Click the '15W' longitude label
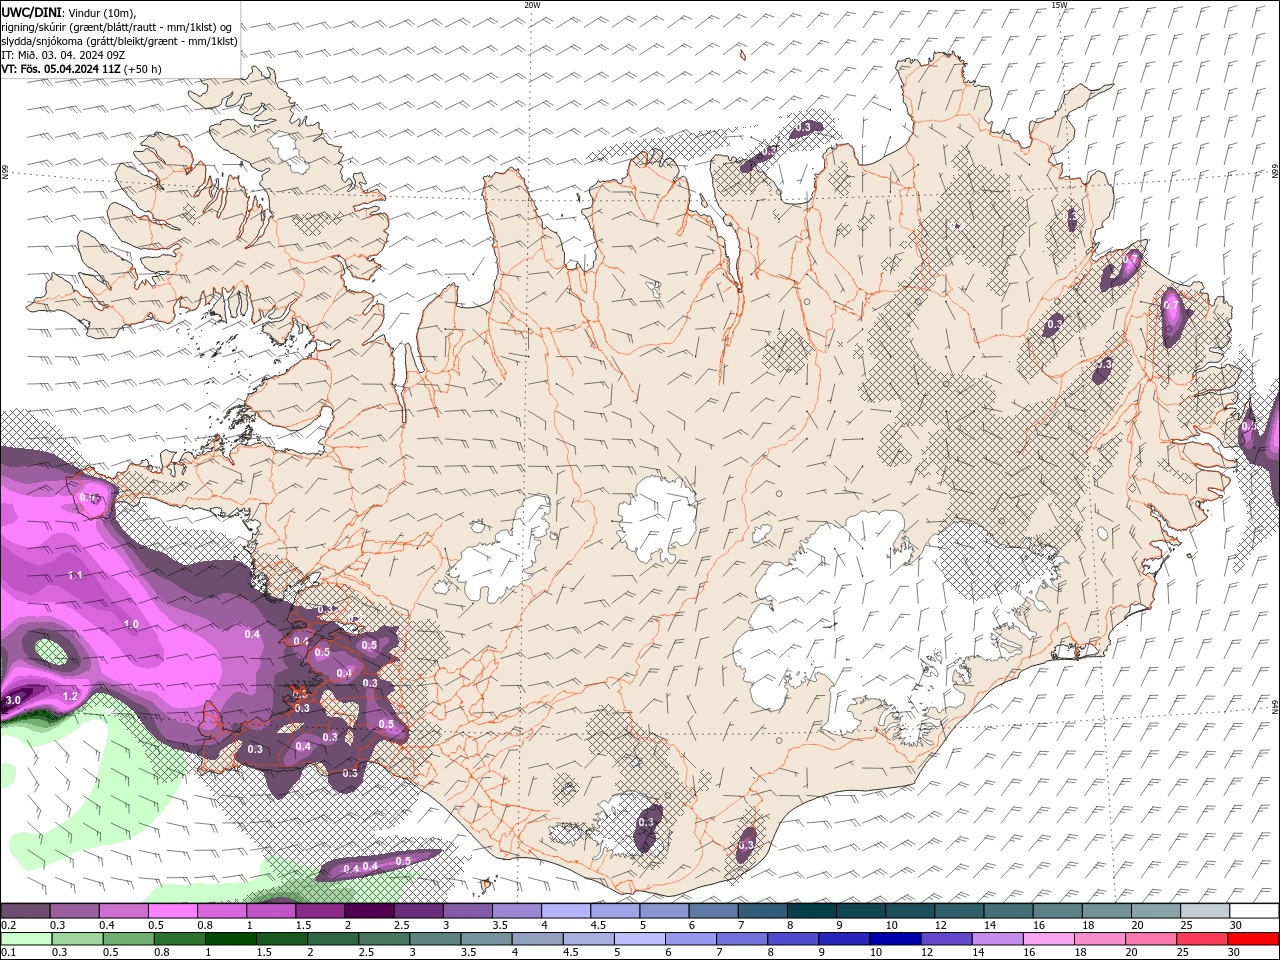Viewport: 1280px width, 960px height. point(1058,5)
